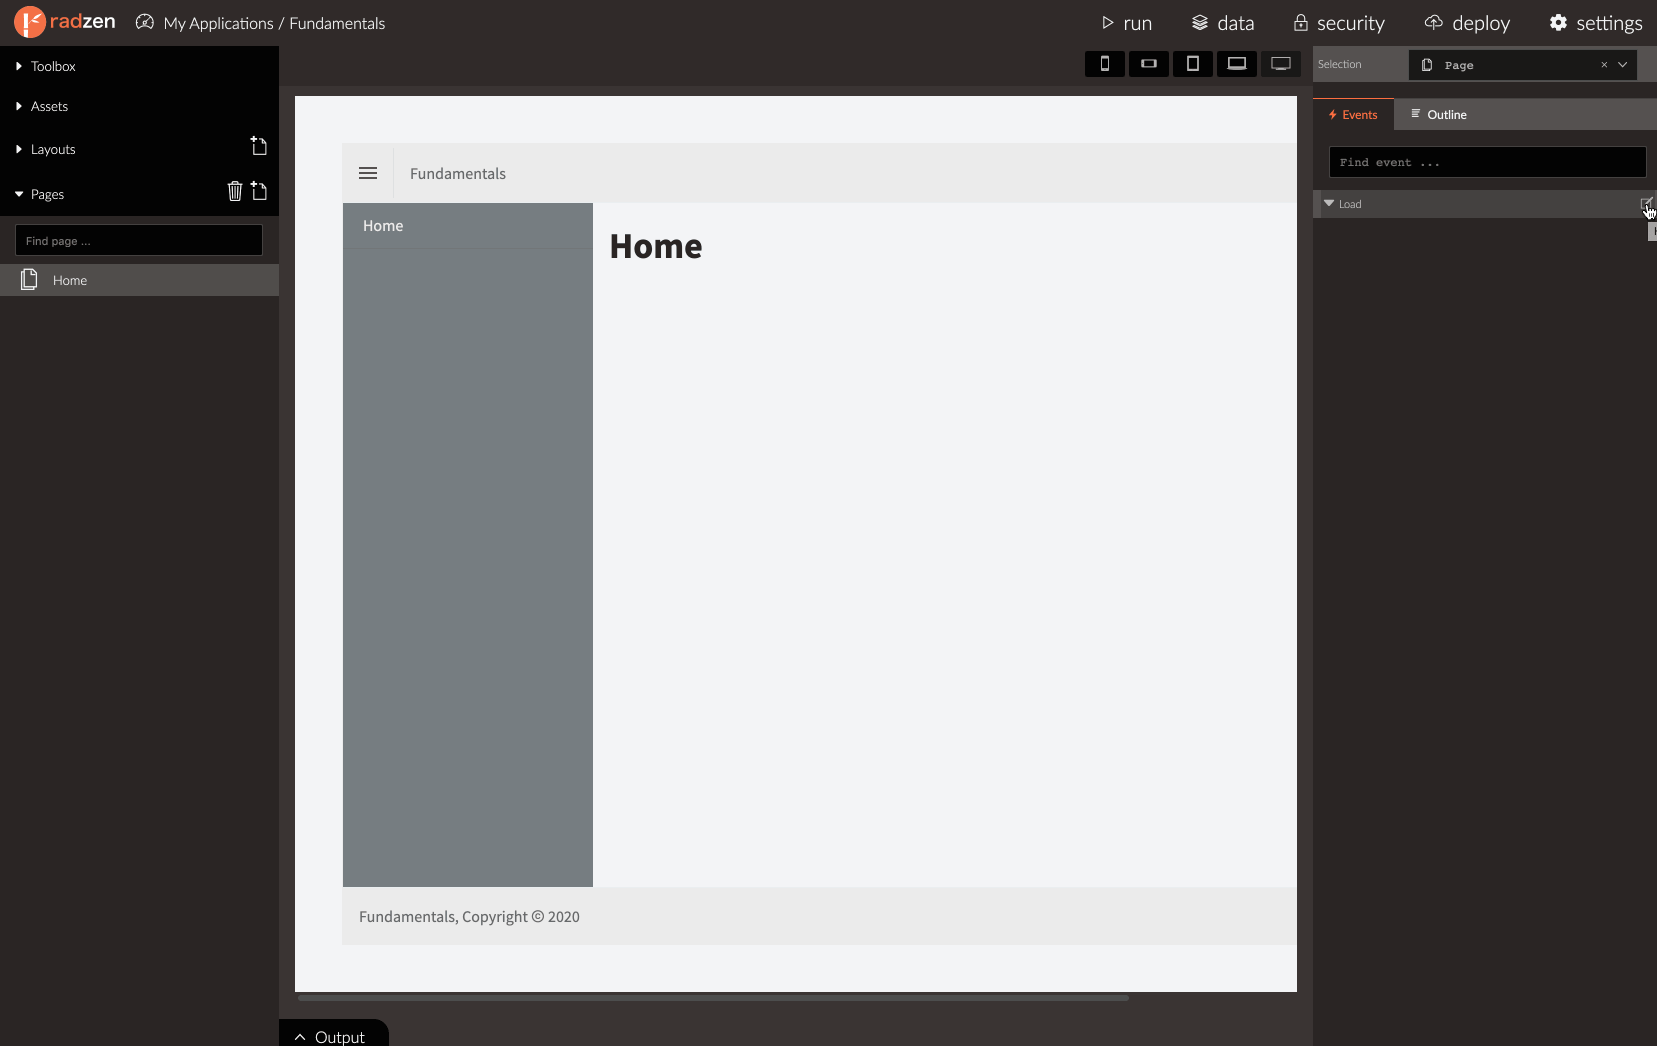Switch to laptop viewport preview
1657x1046 pixels.
tap(1237, 64)
